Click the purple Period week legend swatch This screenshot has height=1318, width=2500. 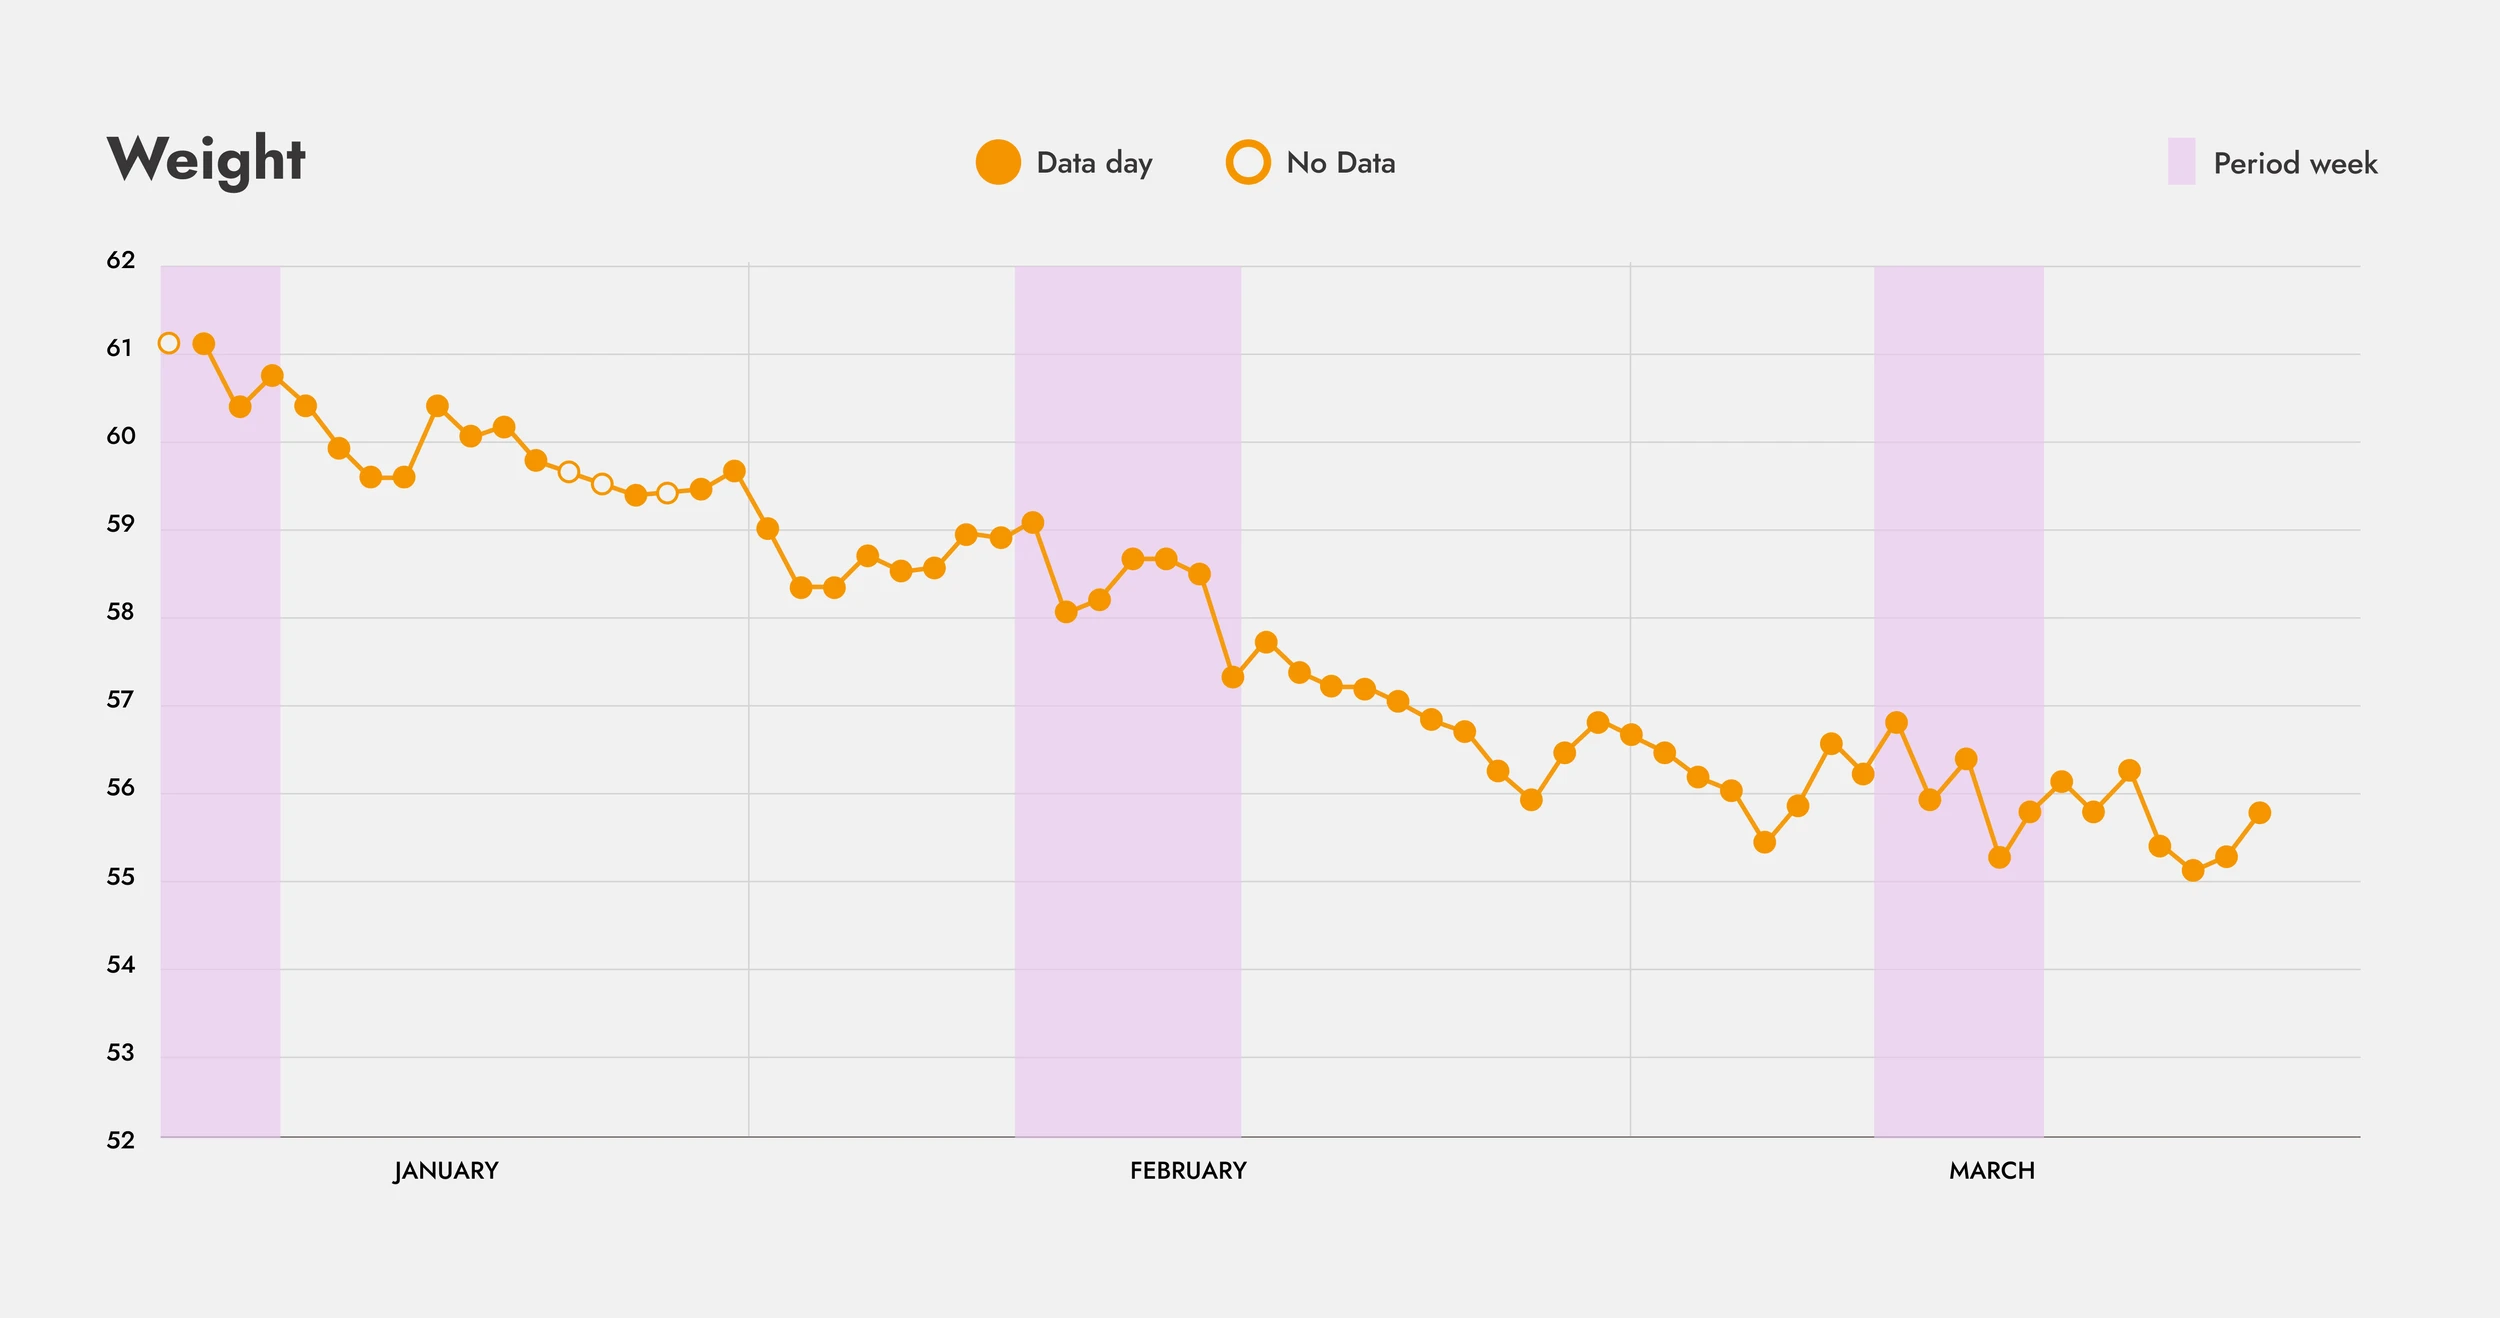point(2181,161)
